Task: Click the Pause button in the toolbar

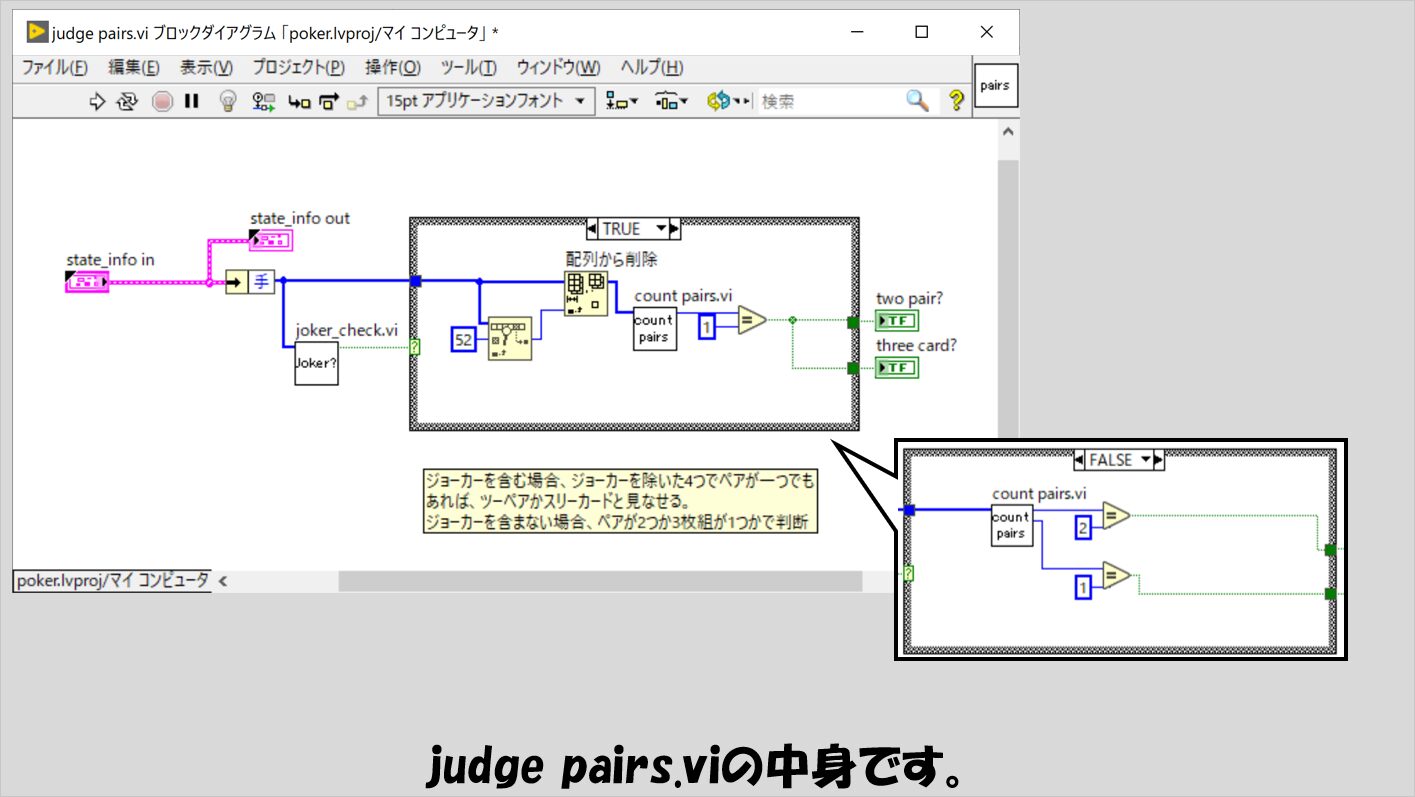Action: click(192, 101)
